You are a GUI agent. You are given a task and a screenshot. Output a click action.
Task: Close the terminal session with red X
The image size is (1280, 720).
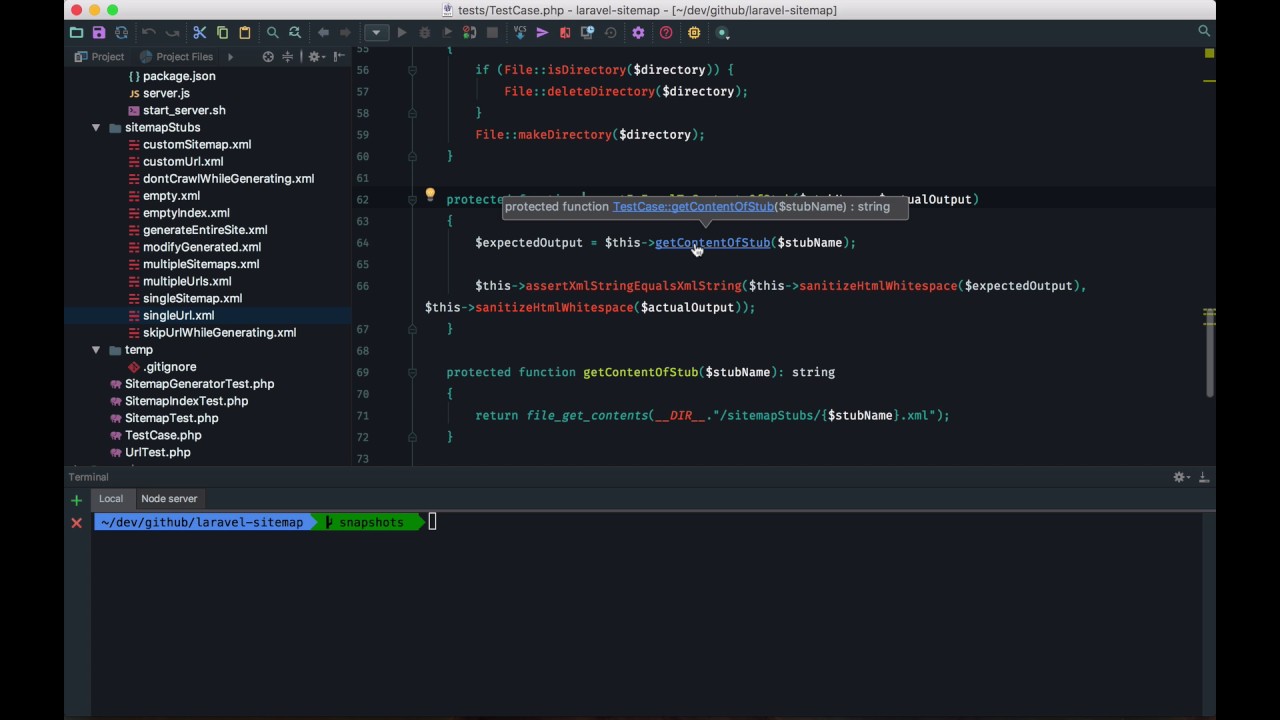coord(76,523)
